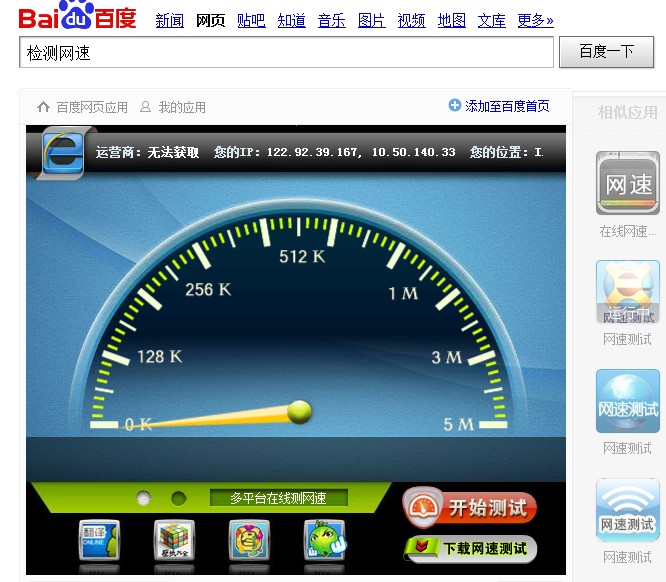The width and height of the screenshot is (666, 582).
Task: Go to 知道 section
Action: 291,20
